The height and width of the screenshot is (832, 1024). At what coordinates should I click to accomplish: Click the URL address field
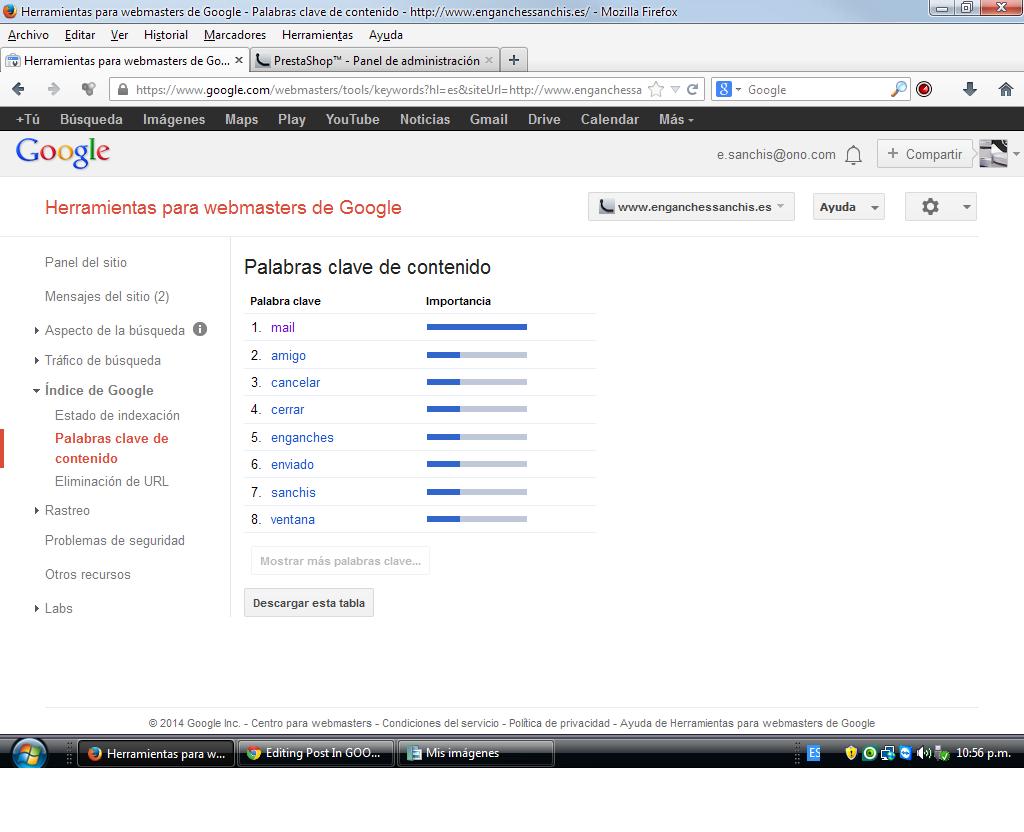click(x=389, y=89)
